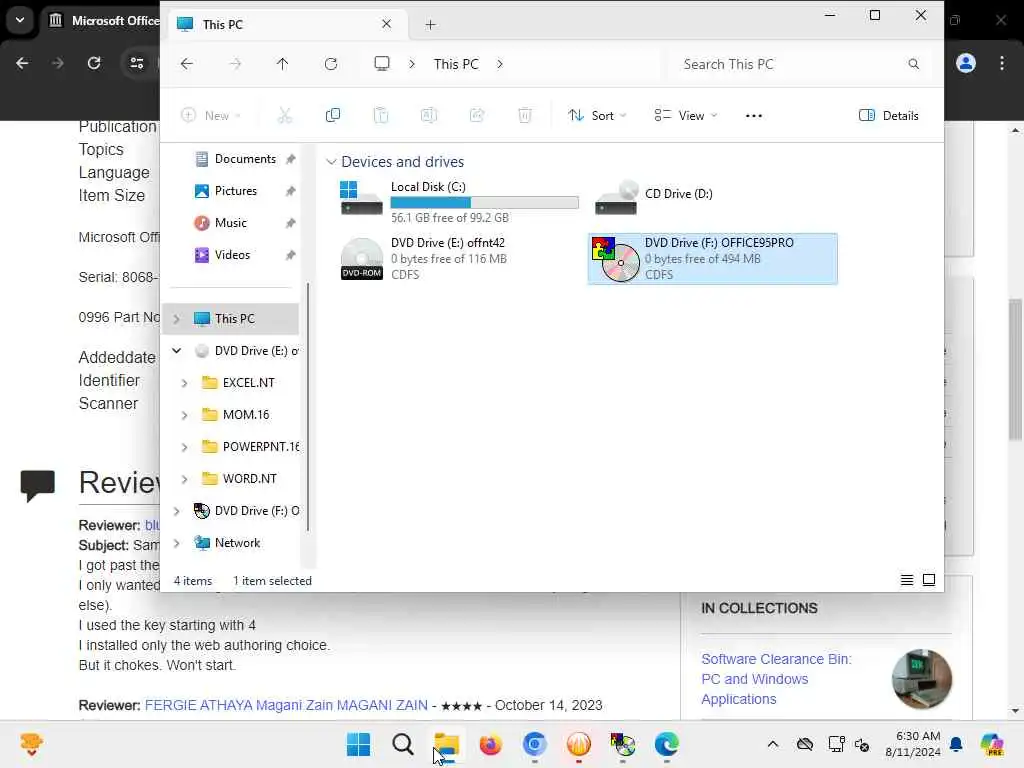This screenshot has height=768, width=1024.
Task: Expand the EXCEL.NT folder node
Action: tap(184, 383)
